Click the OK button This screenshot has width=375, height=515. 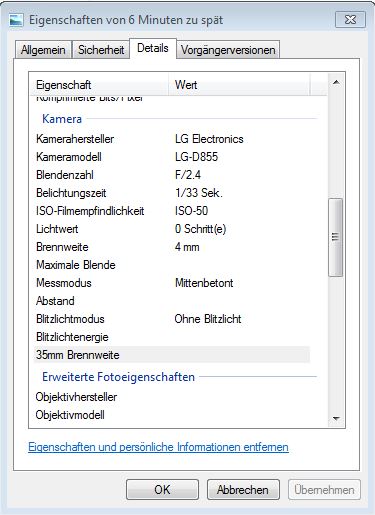pos(162,490)
